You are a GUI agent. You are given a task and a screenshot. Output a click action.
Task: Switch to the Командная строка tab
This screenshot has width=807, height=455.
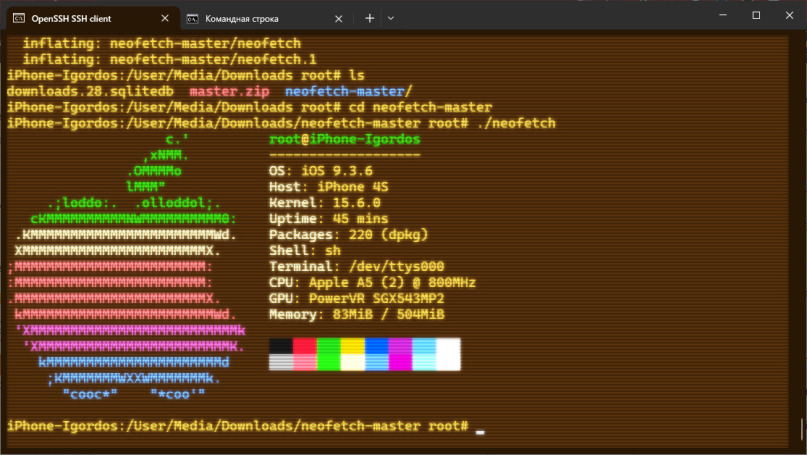250,18
